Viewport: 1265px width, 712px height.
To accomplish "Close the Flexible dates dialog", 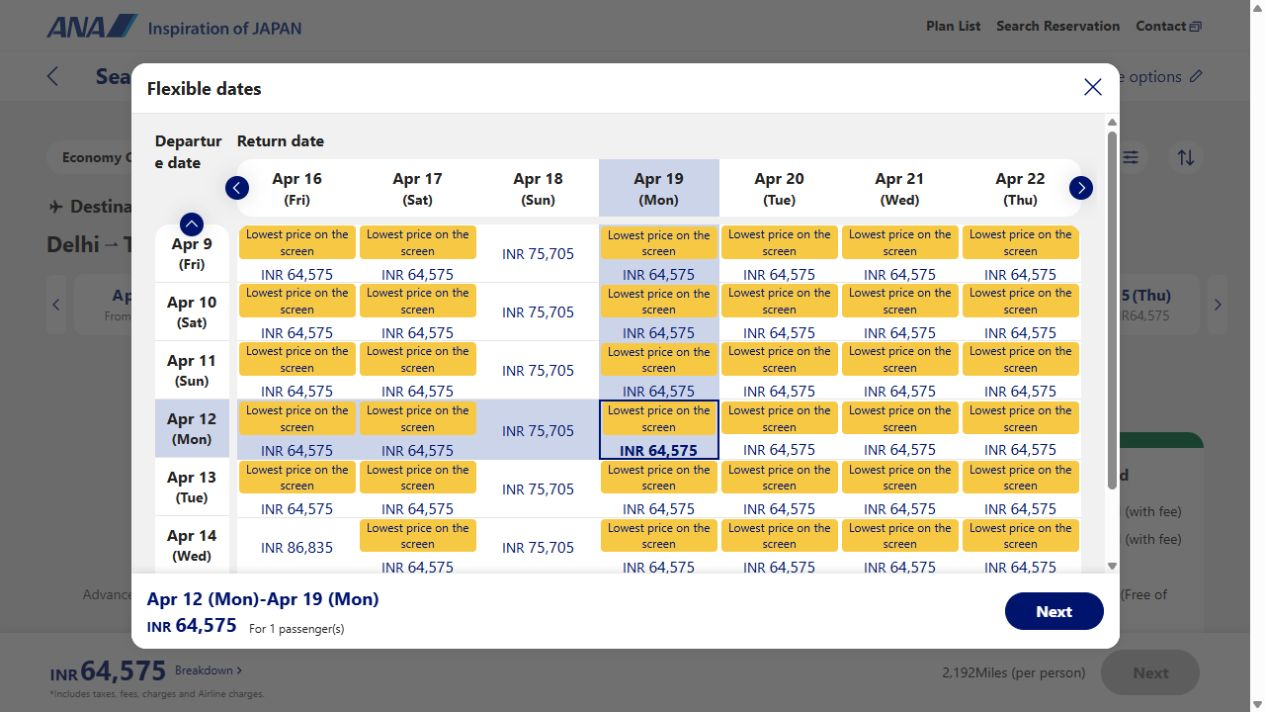I will [x=1093, y=87].
